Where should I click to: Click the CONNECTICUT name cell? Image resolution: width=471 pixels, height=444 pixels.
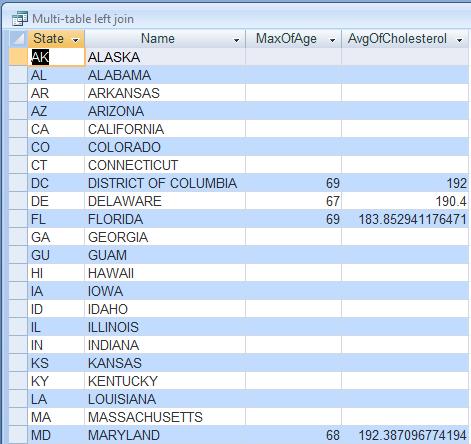tap(165, 165)
